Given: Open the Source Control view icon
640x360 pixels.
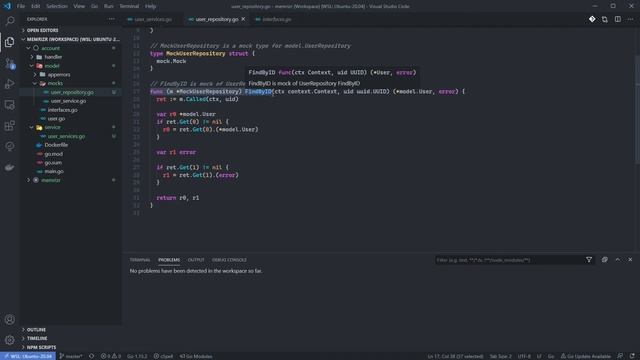Looking at the screenshot, I should coord(10,63).
